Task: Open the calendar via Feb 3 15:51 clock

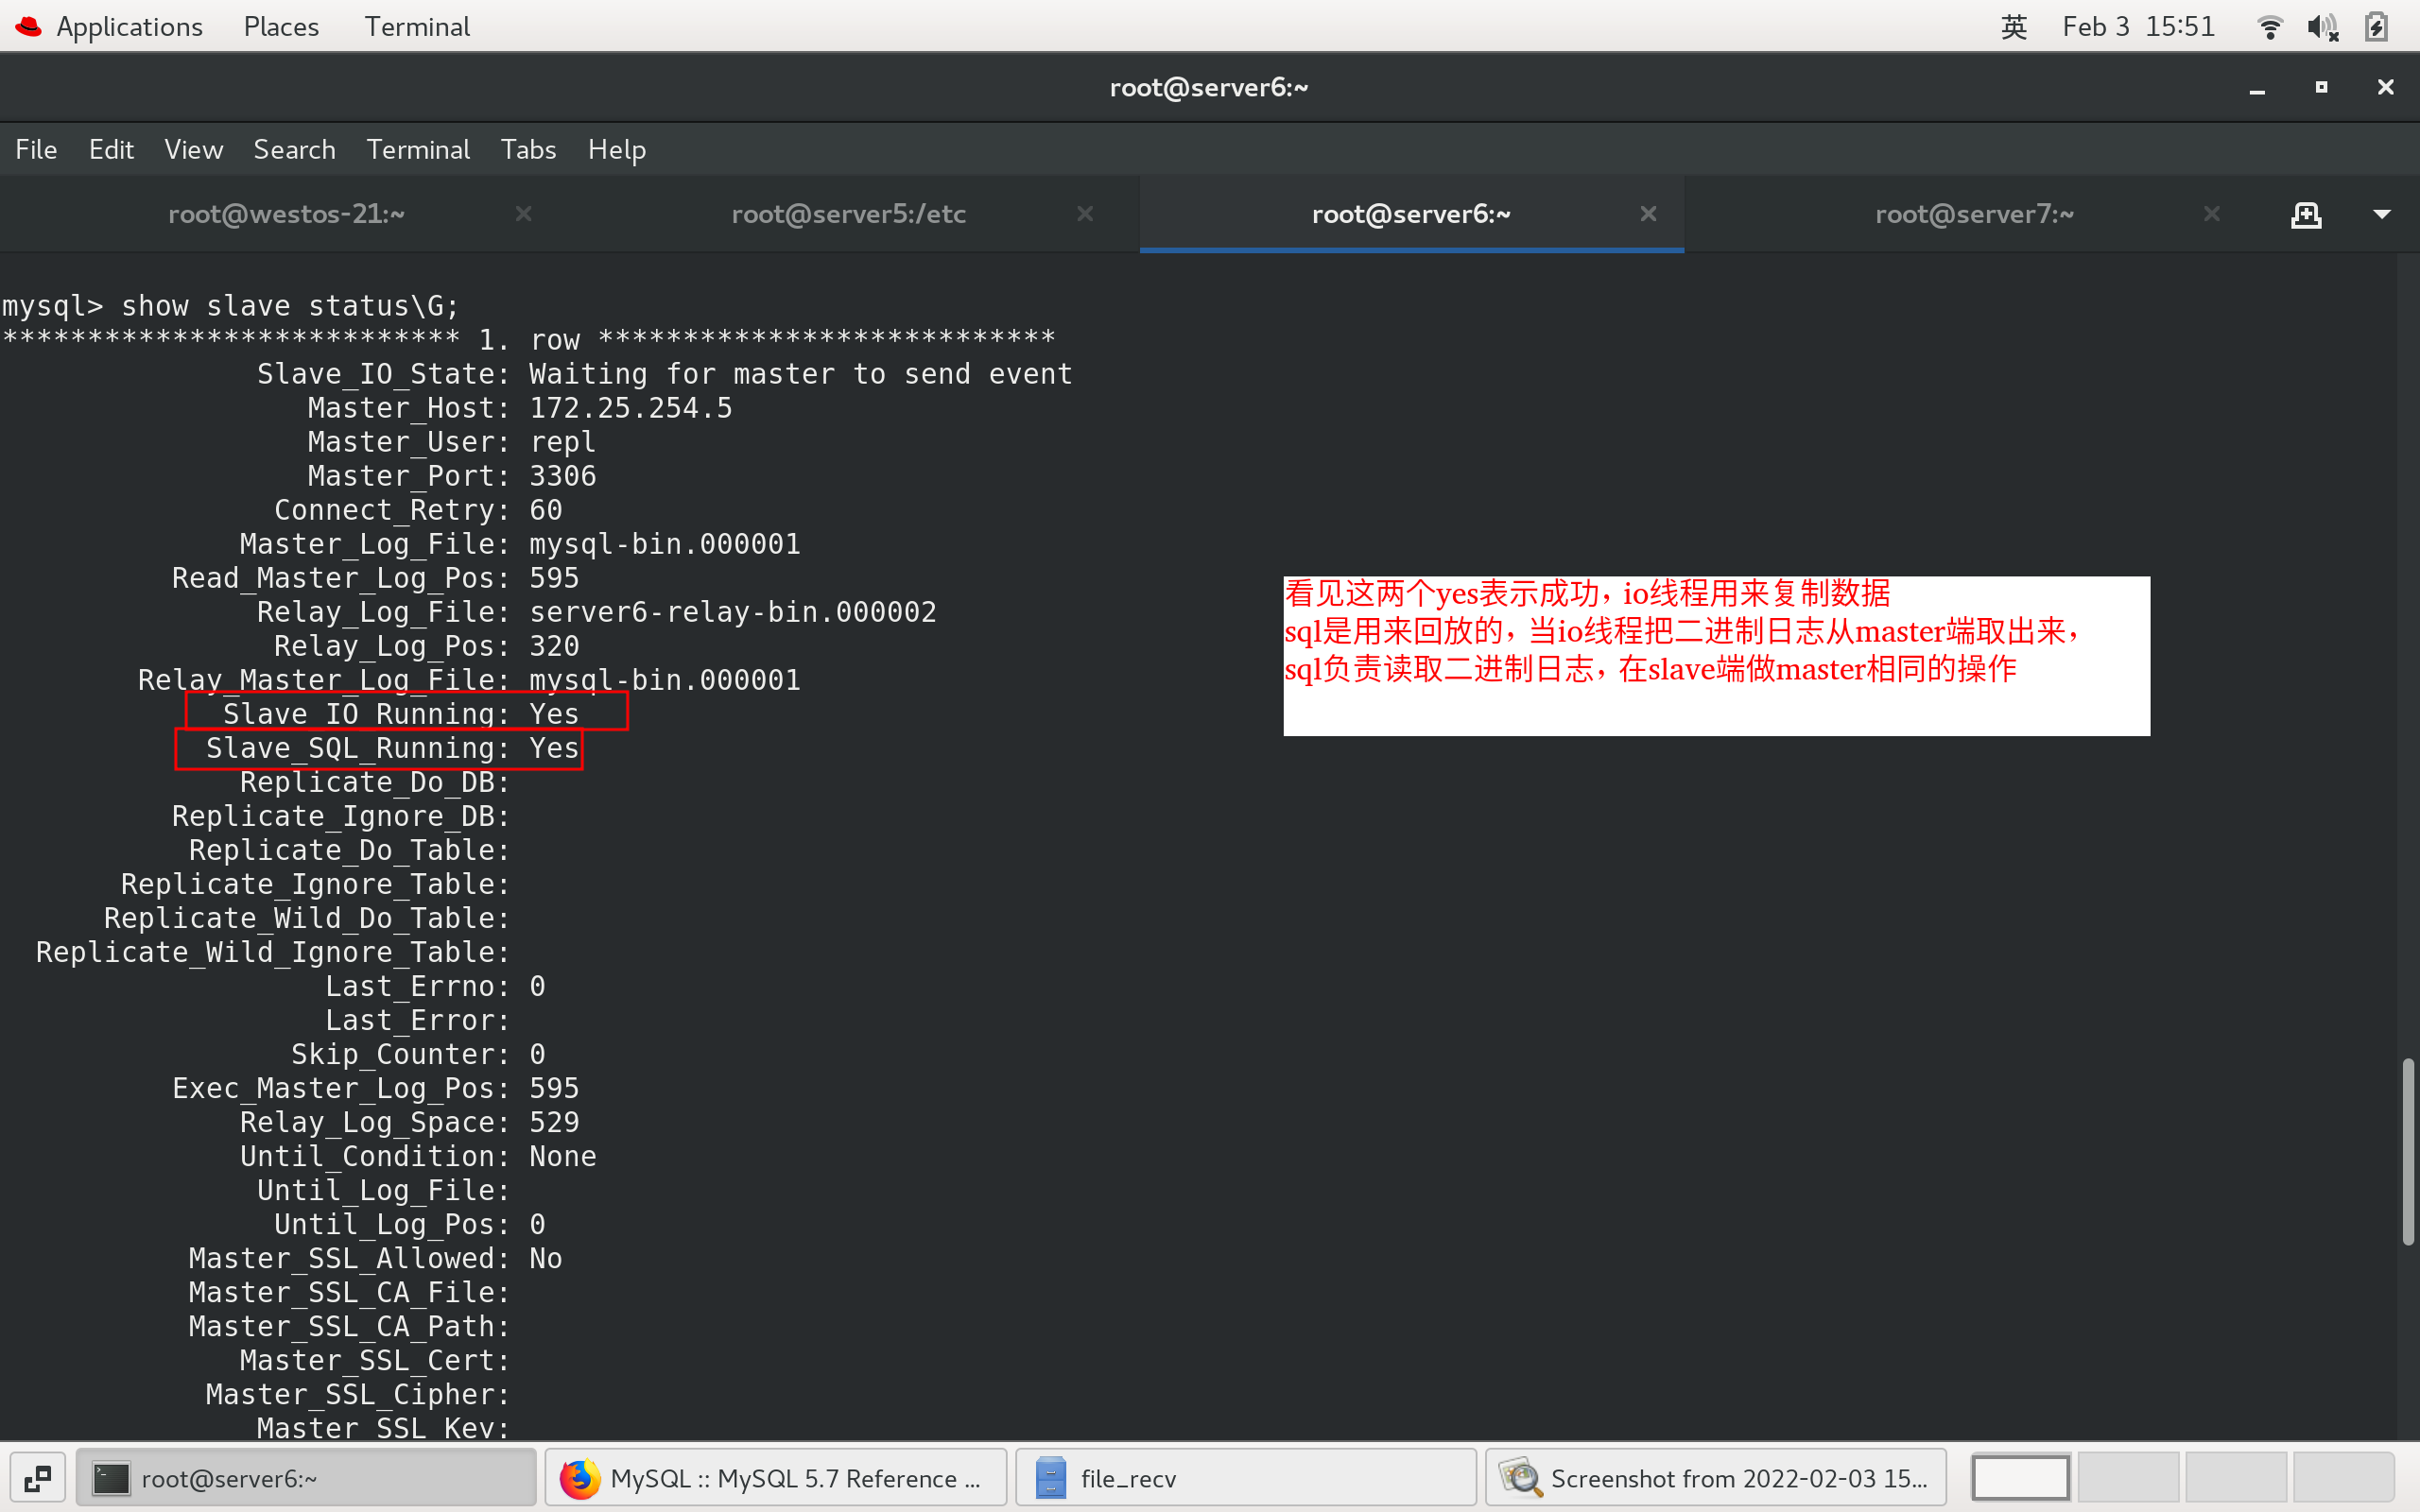Action: coord(2139,27)
